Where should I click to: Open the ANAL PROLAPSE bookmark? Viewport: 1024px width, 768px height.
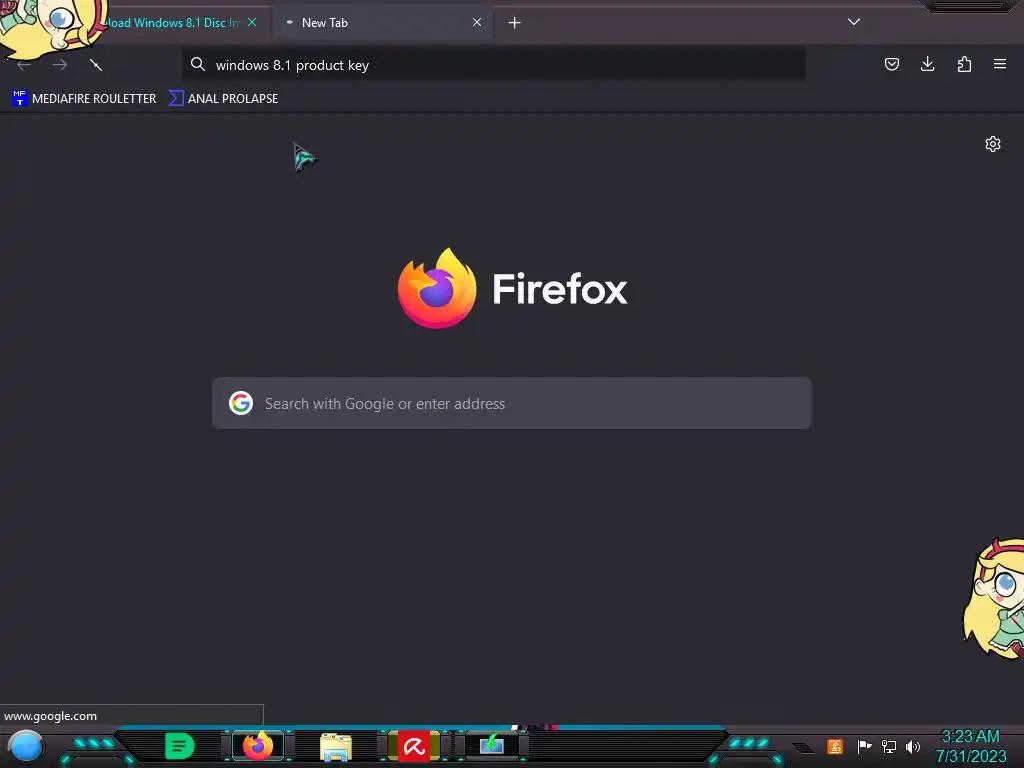(x=223, y=99)
